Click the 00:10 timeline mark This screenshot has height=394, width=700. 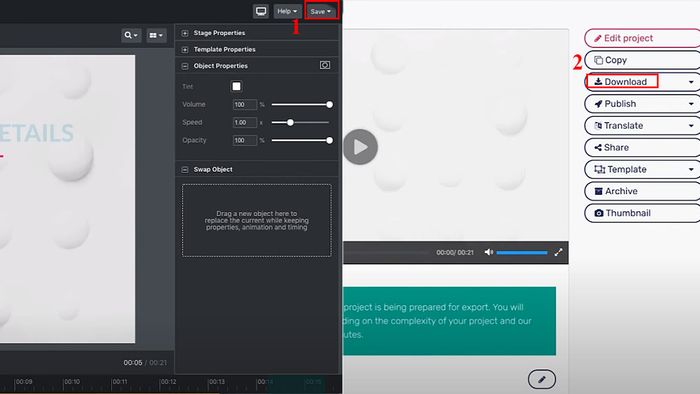tap(71, 382)
